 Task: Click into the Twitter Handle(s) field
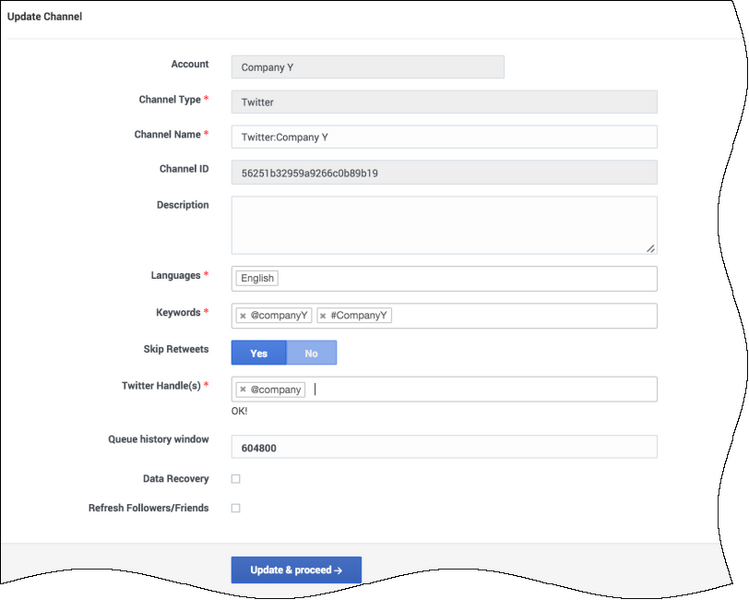coord(485,389)
